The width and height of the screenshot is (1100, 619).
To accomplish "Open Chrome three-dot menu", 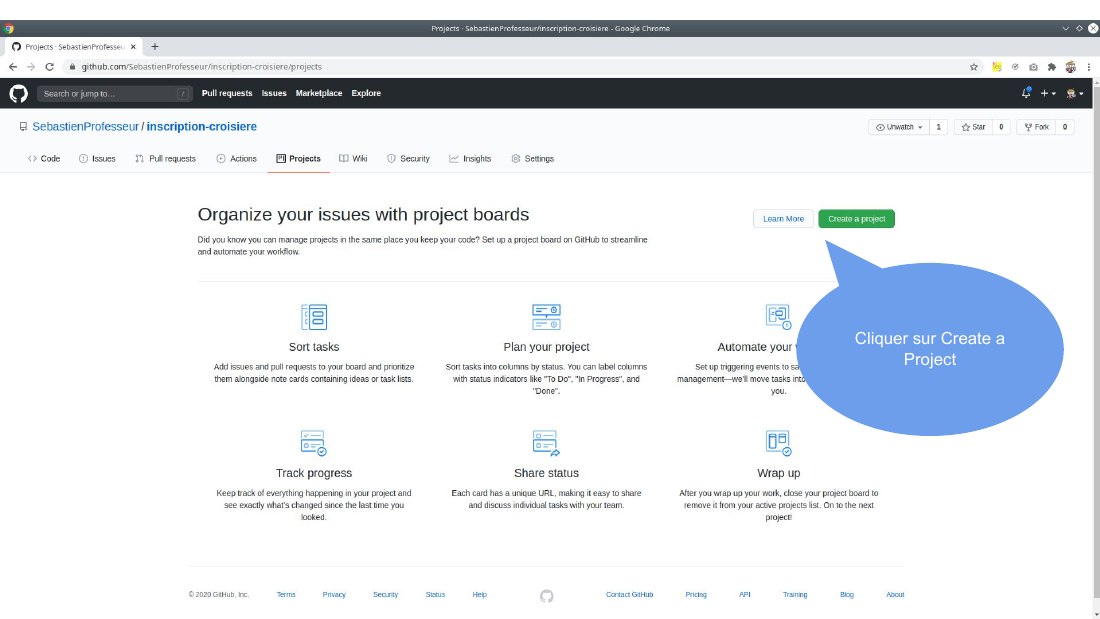I will (1088, 67).
